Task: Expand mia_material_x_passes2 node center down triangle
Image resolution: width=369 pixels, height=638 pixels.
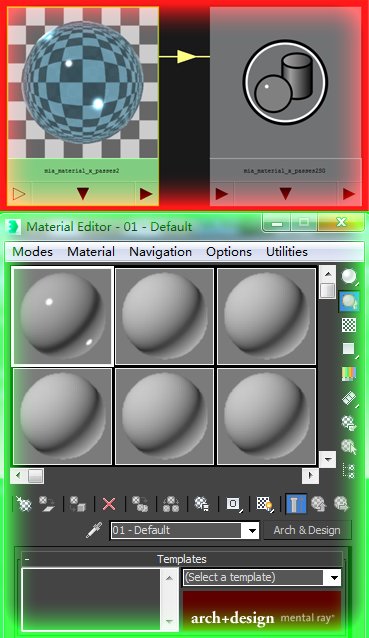Action: tap(83, 194)
